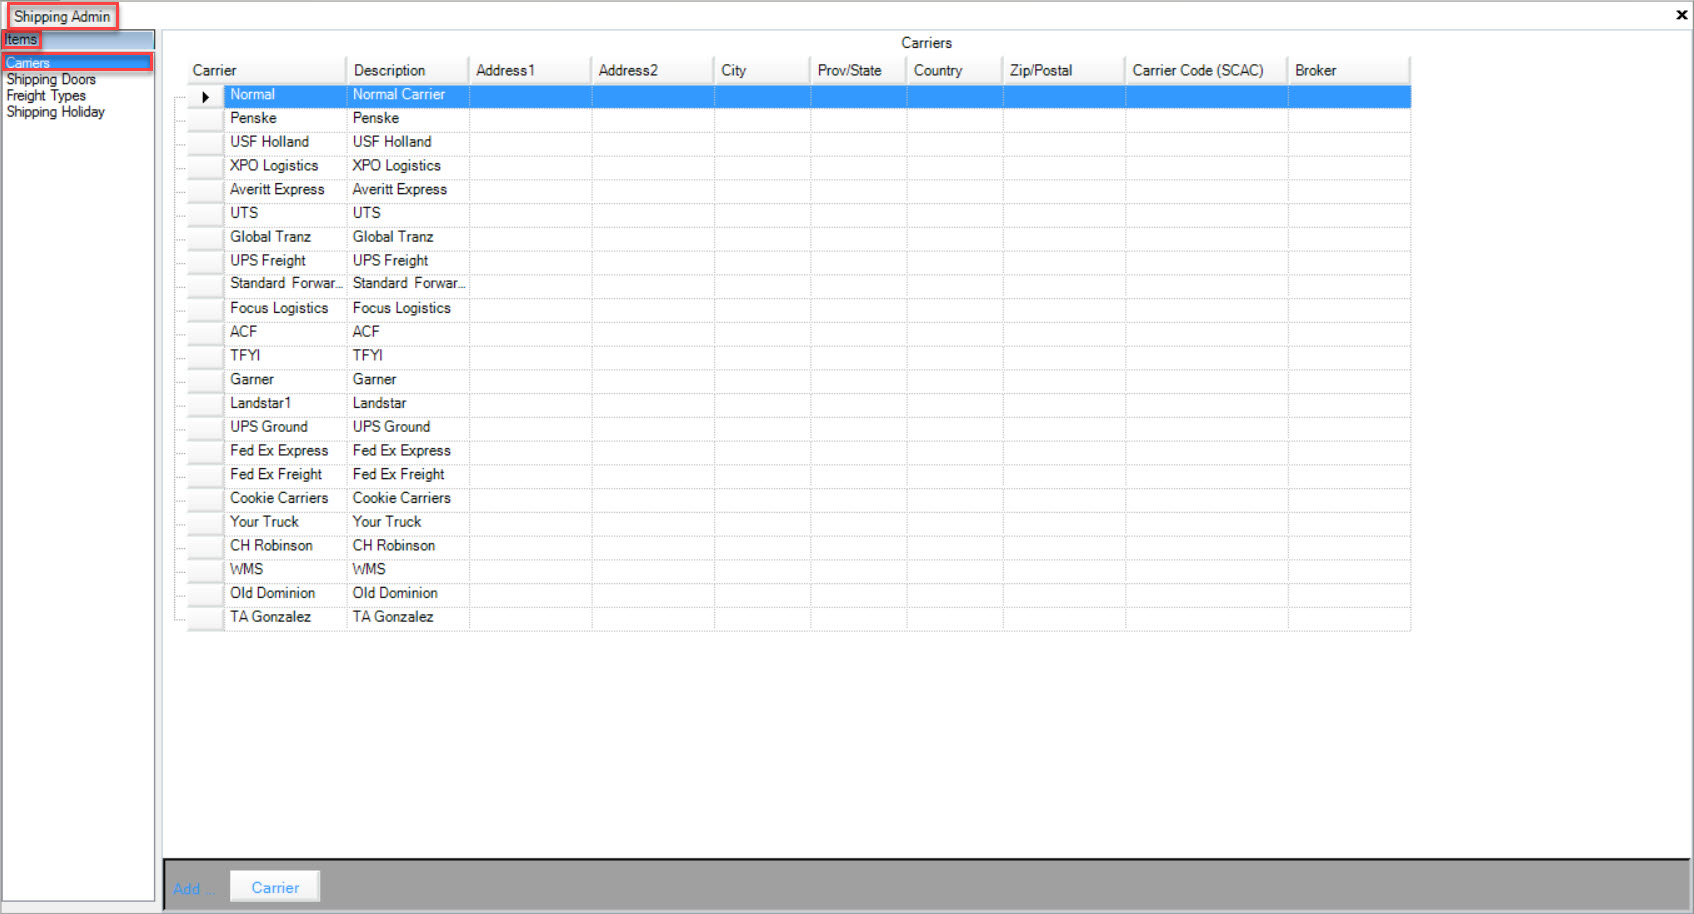1694x914 pixels.
Task: Sort by the Carrier column header
Action: (266, 70)
